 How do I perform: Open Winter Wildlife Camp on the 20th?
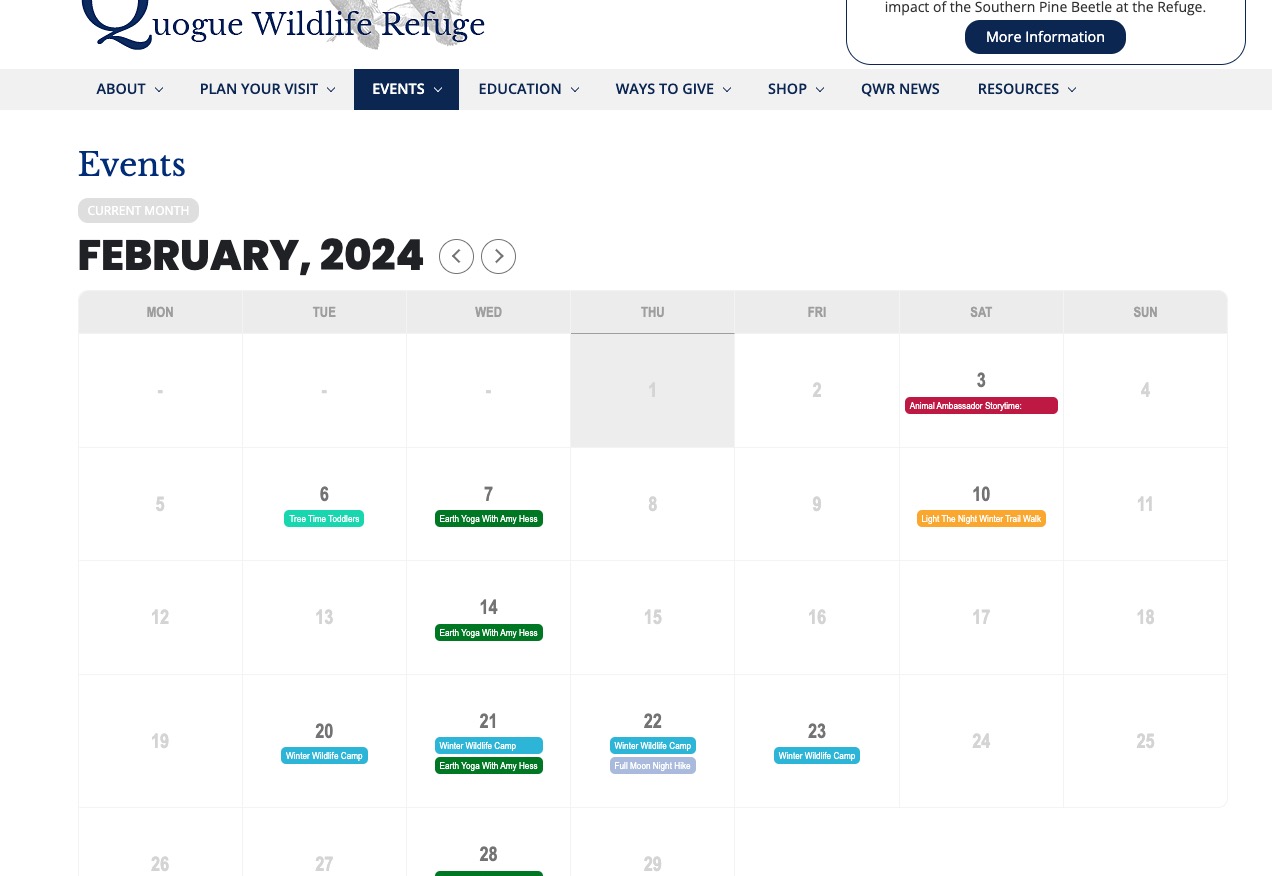click(x=324, y=756)
